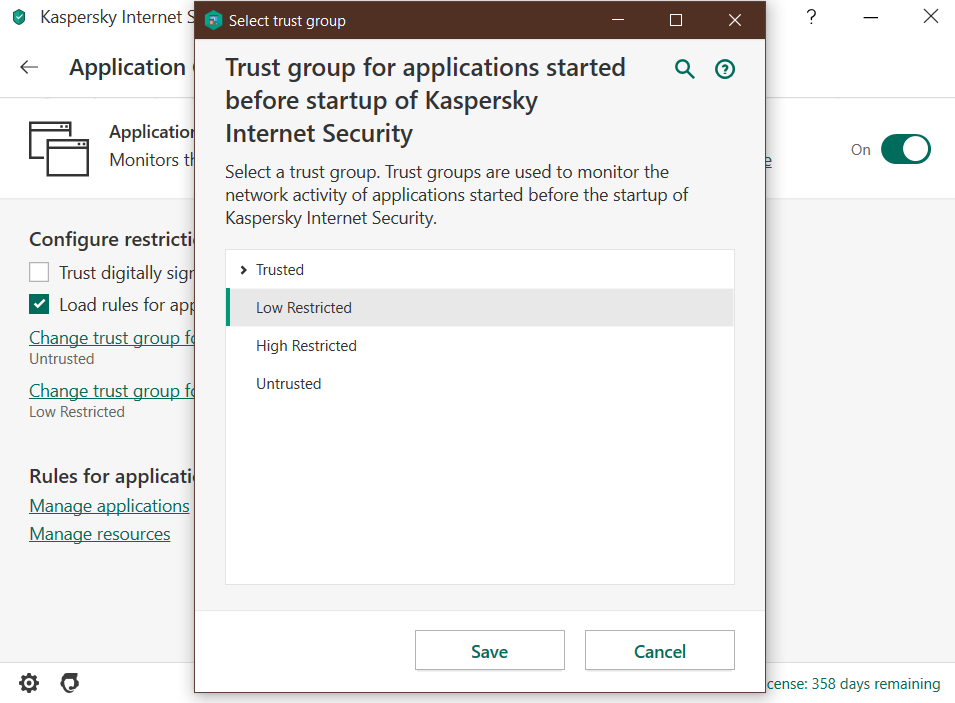The image size is (955, 703).
Task: Click the Cancel button
Action: tap(659, 651)
